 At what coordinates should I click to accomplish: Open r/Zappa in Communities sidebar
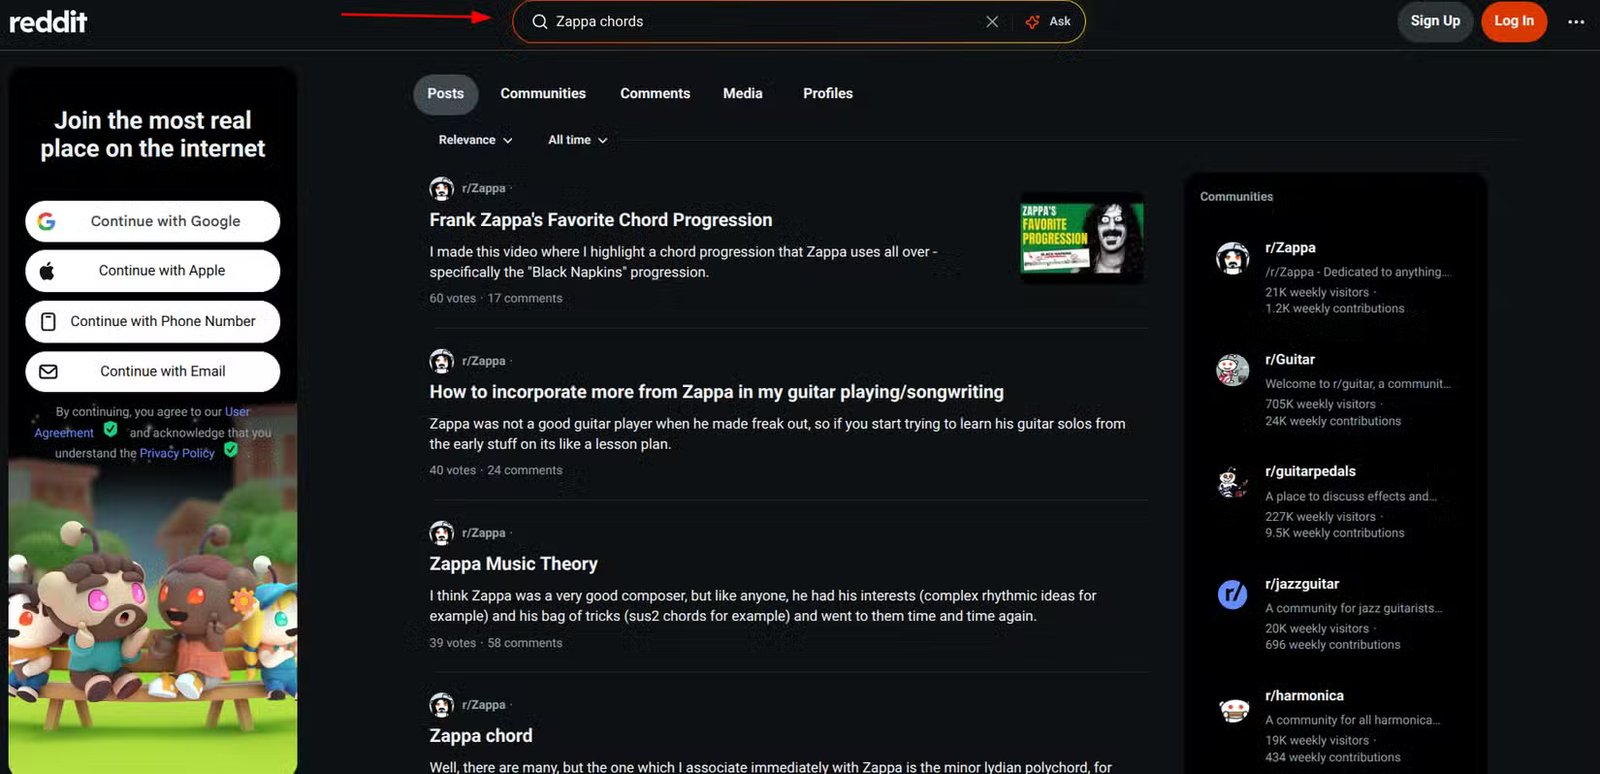(1290, 248)
